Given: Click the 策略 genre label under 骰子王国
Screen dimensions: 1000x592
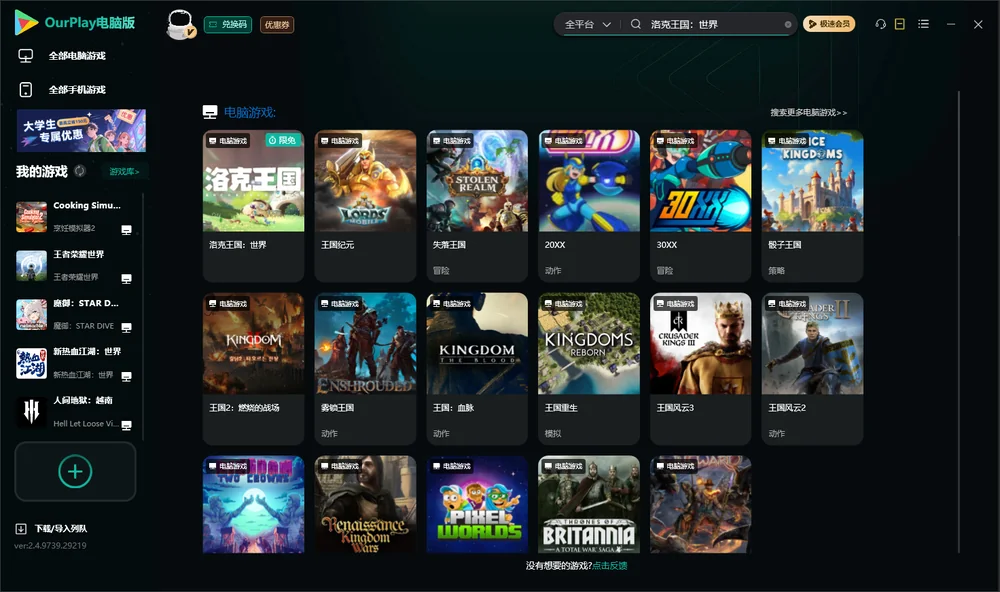Looking at the screenshot, I should tap(776, 270).
